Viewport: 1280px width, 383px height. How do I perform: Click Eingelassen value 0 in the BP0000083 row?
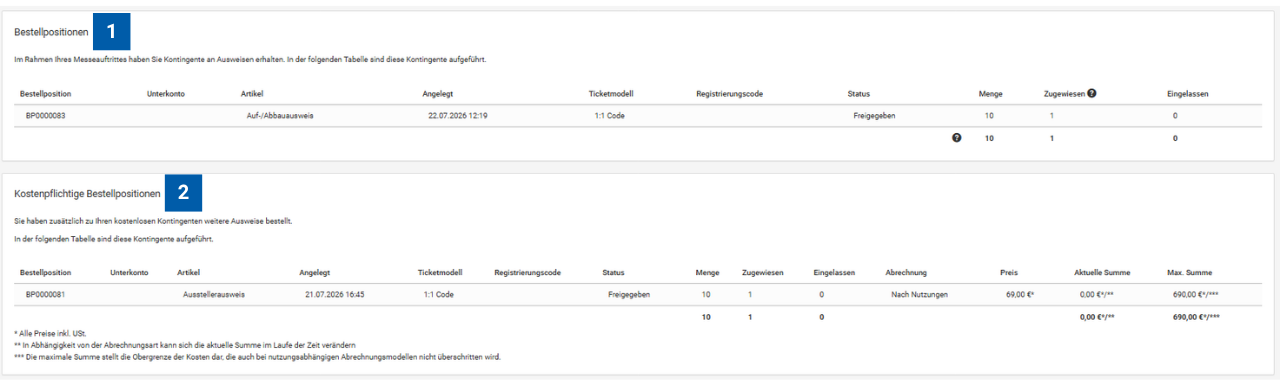[1175, 116]
